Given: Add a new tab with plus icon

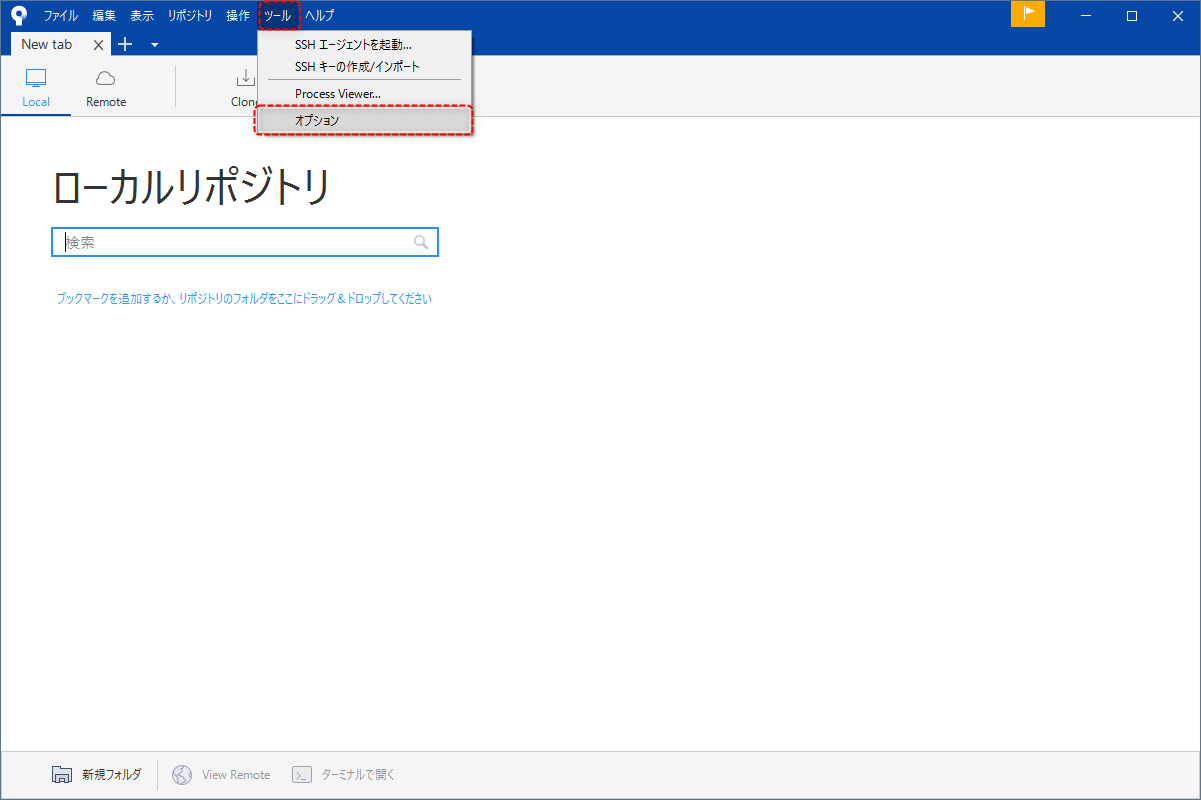Looking at the screenshot, I should coord(125,44).
